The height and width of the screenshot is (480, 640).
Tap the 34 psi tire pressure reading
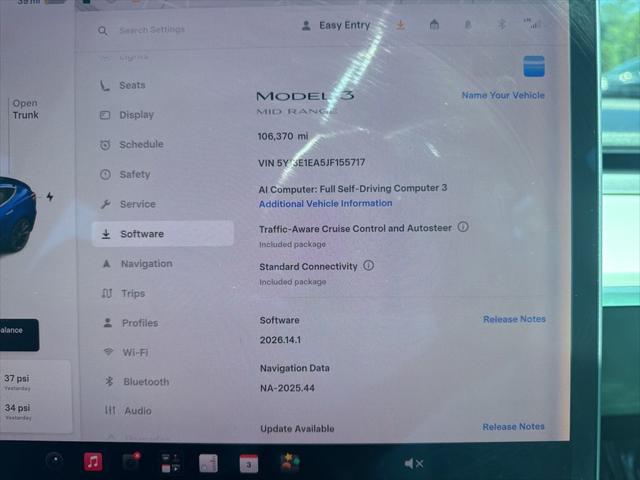click(17, 408)
